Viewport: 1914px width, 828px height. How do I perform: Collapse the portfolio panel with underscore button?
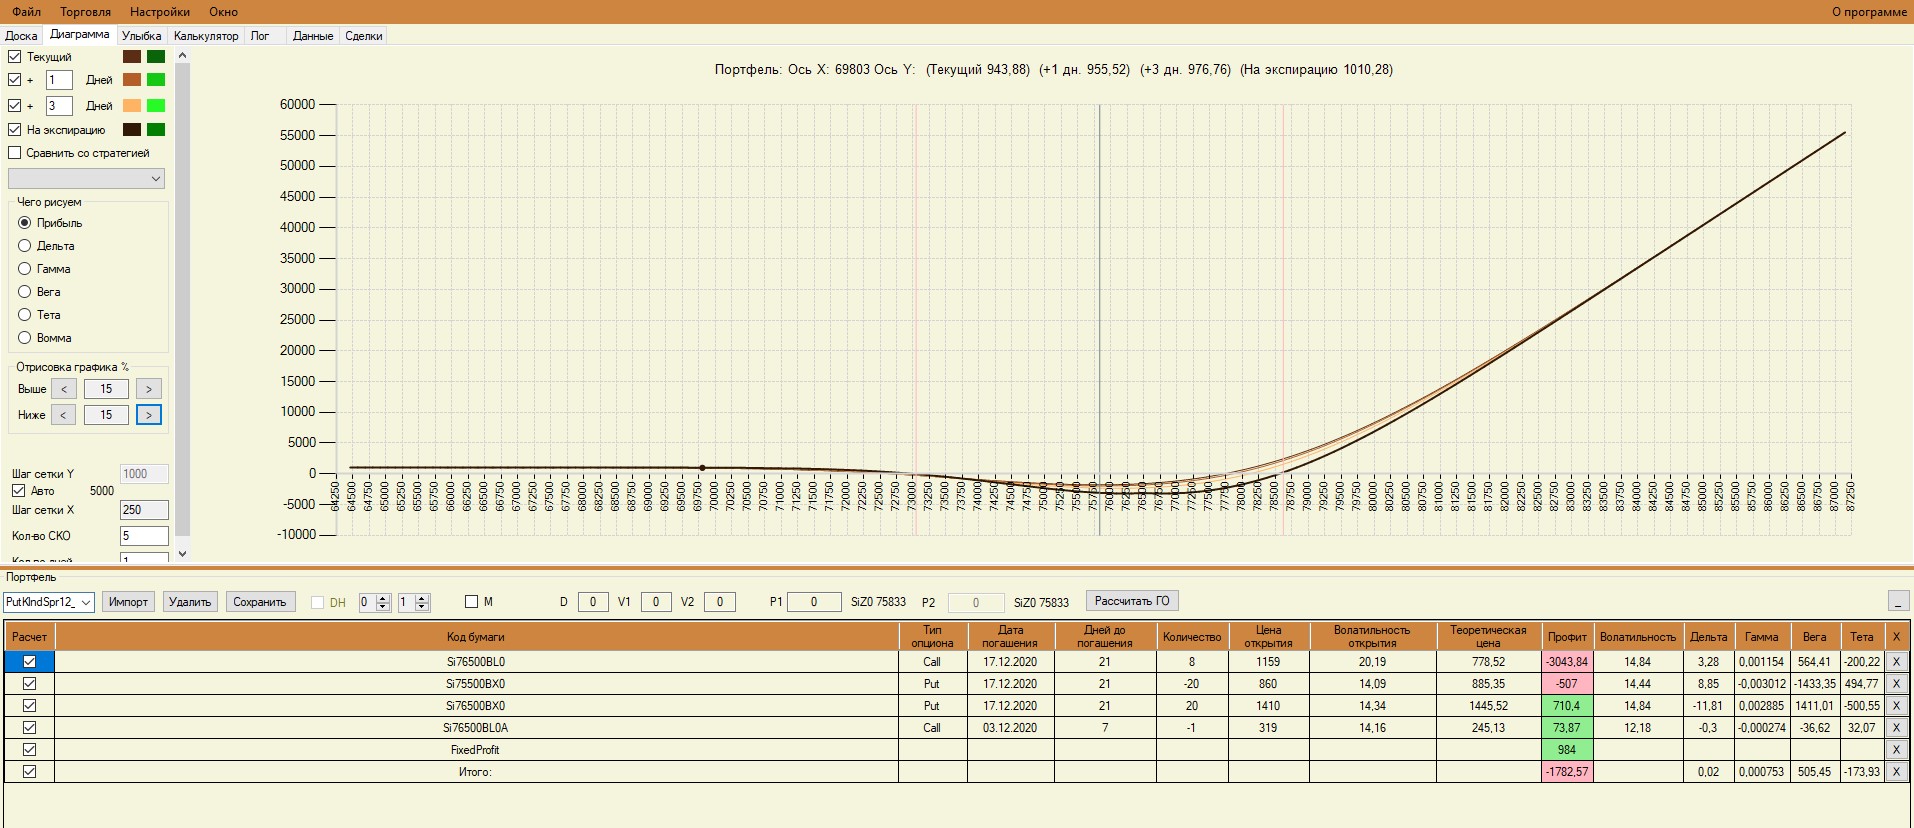click(x=1898, y=601)
